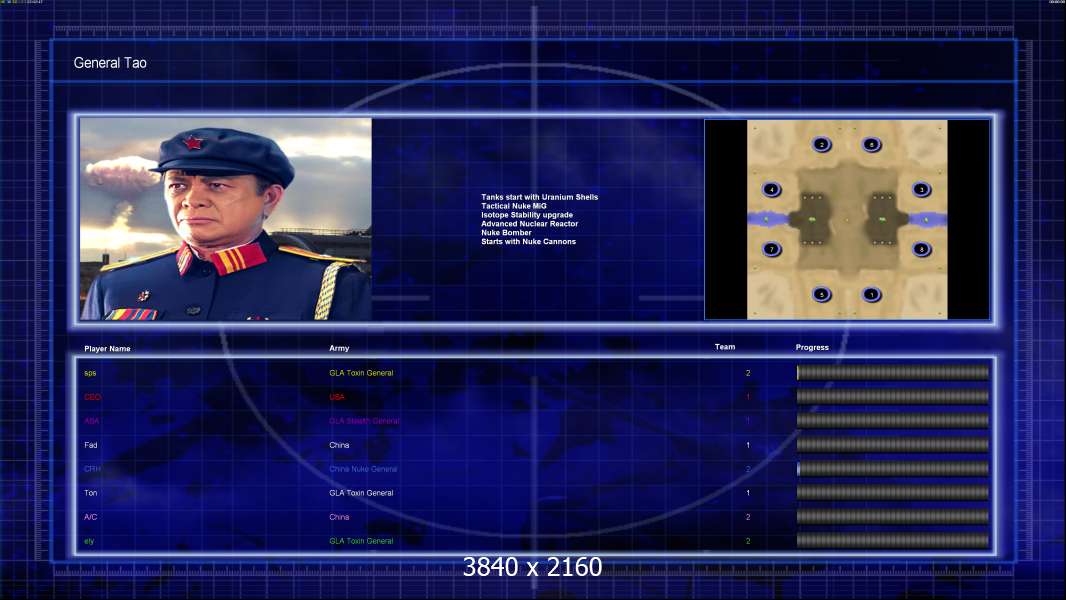Click the progress bar for player ely

pyautogui.click(x=893, y=540)
